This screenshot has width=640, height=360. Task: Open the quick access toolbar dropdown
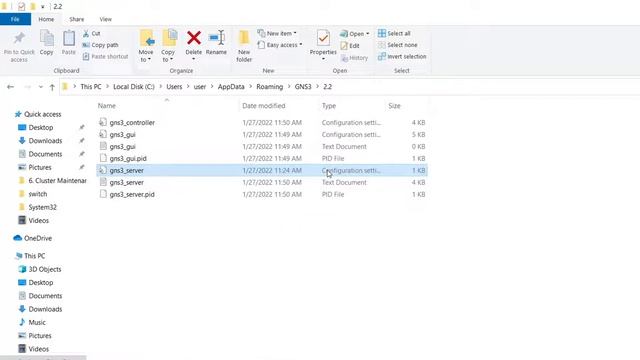pyautogui.click(x=42, y=7)
